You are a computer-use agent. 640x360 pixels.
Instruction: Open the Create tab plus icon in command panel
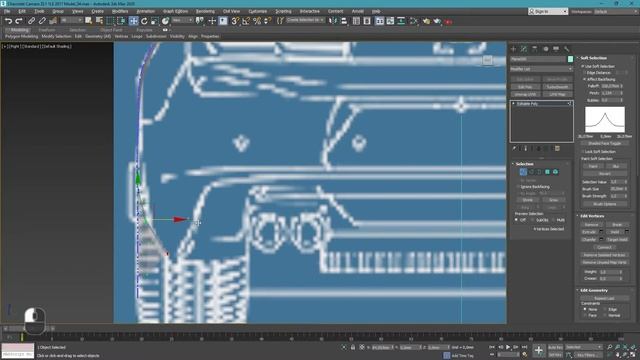[513, 49]
